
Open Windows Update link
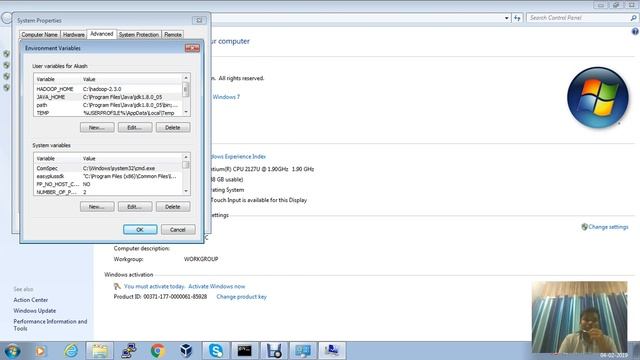(x=35, y=311)
